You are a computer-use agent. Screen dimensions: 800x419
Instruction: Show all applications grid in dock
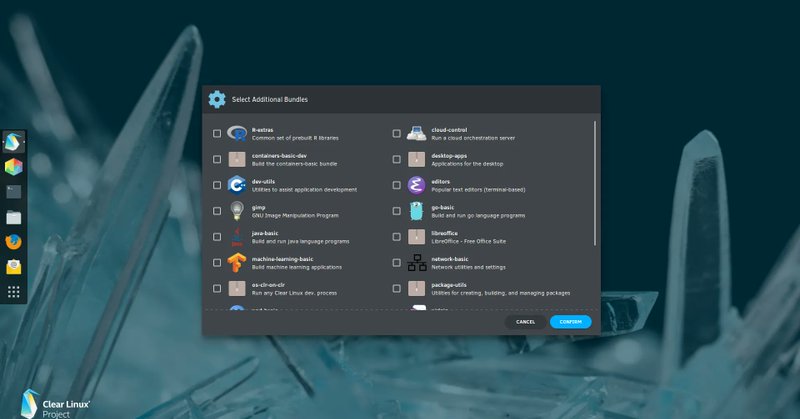14,291
